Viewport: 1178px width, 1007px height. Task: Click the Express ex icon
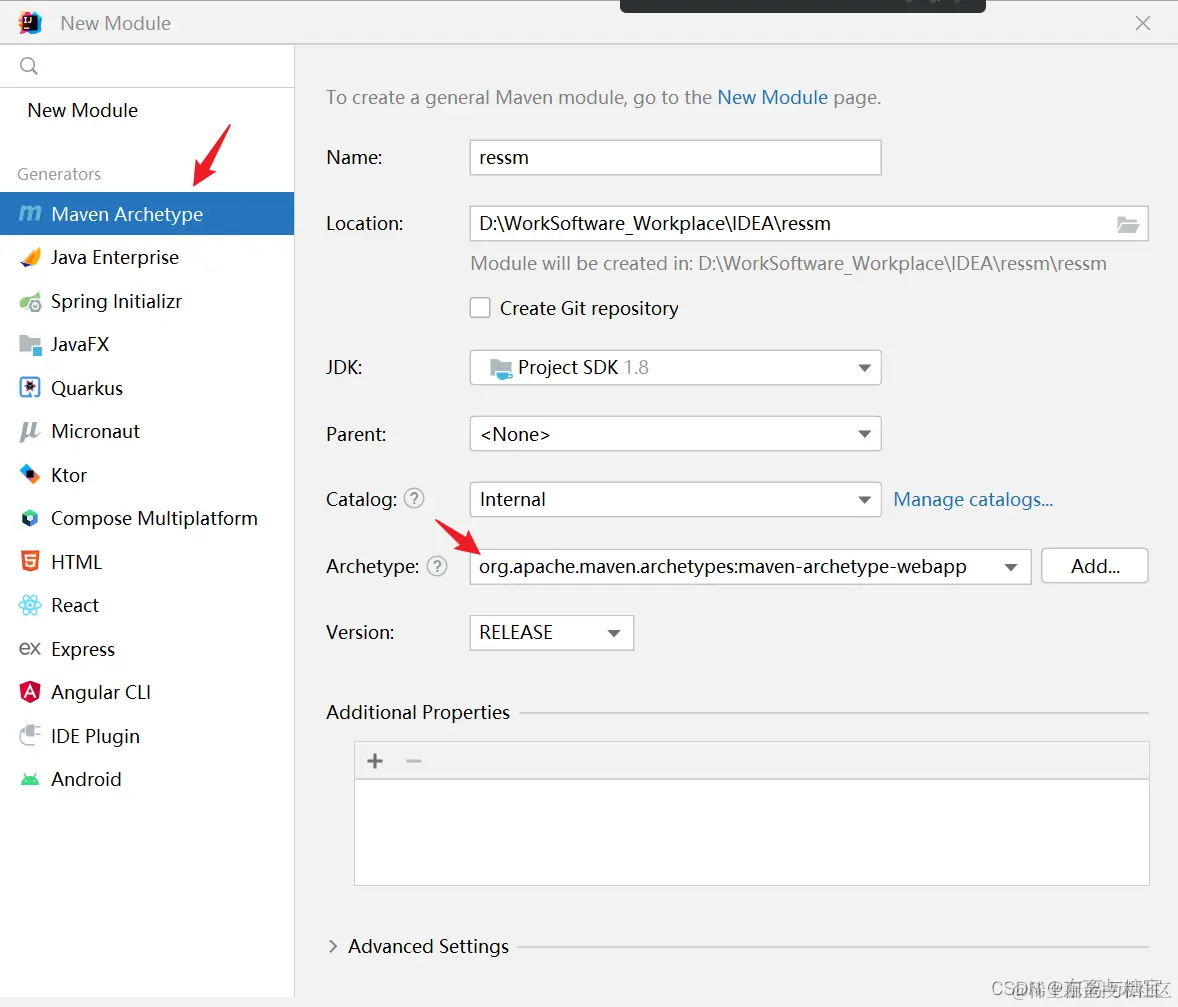pyautogui.click(x=29, y=648)
